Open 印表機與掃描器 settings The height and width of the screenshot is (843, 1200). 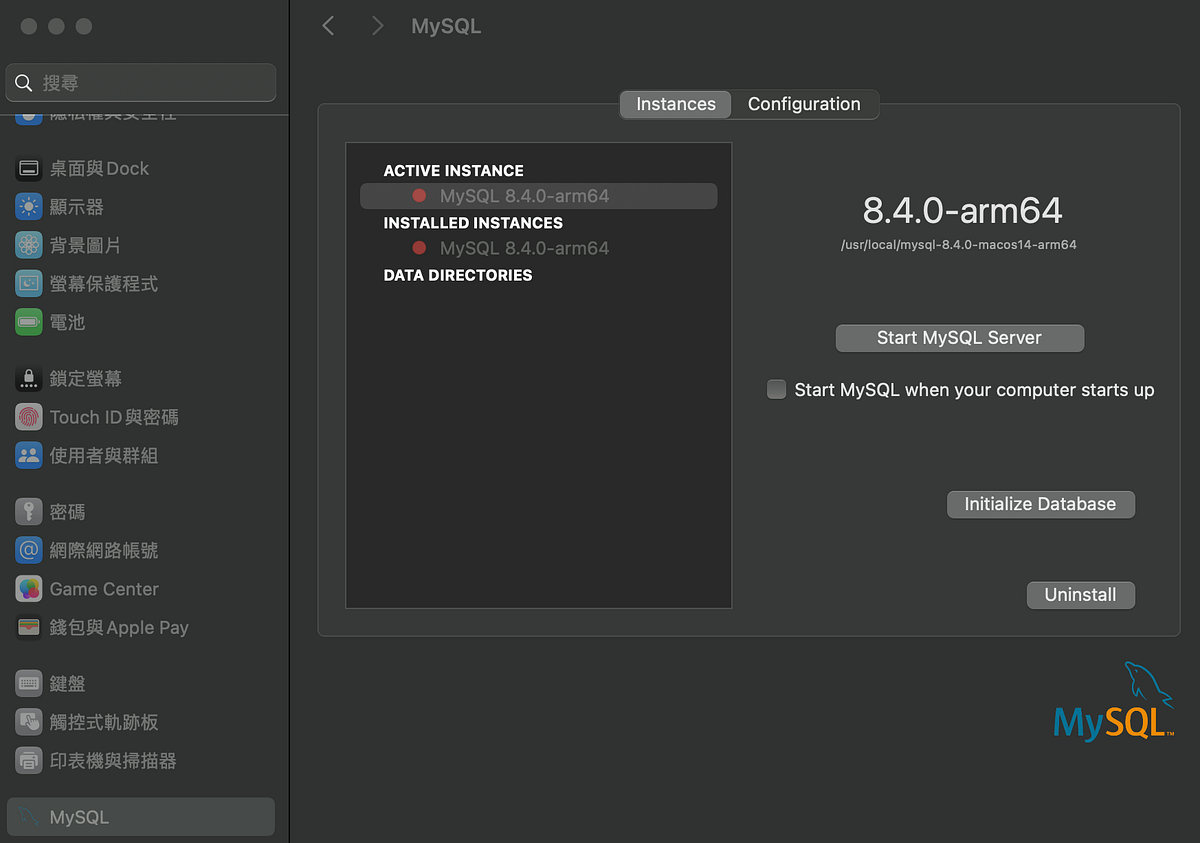point(110,760)
